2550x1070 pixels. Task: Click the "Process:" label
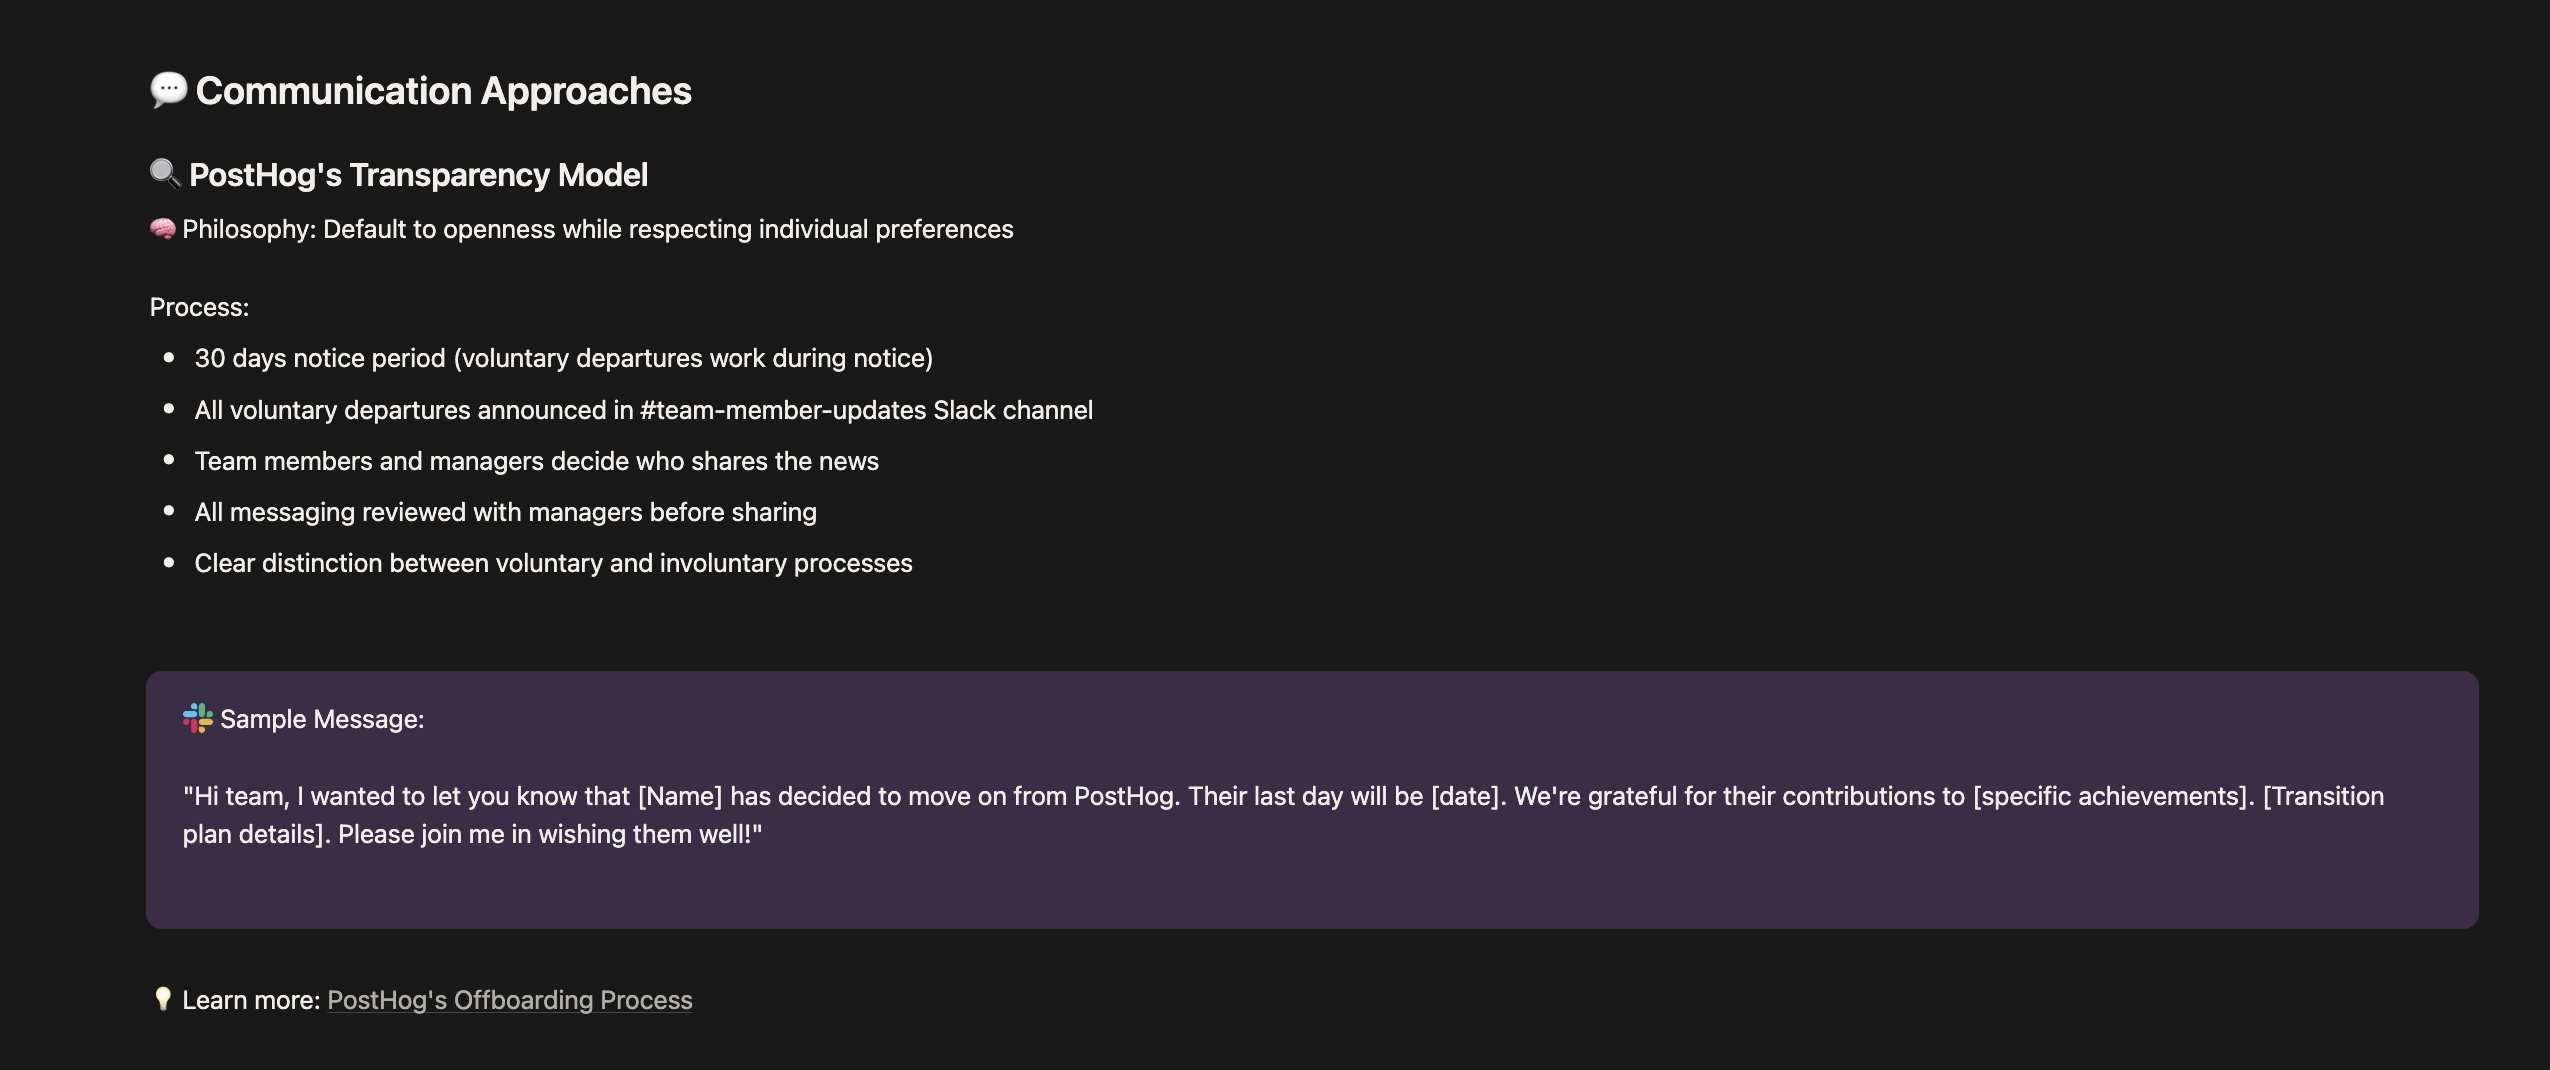coord(199,307)
